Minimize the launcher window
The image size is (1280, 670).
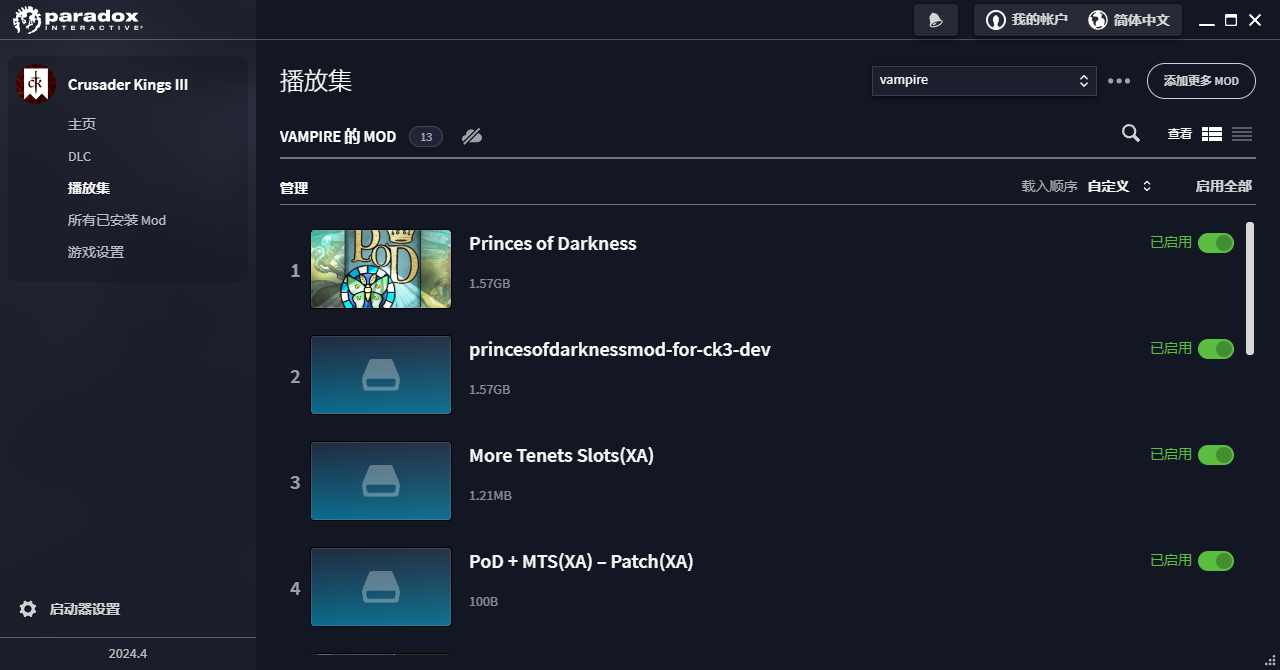[1207, 21]
